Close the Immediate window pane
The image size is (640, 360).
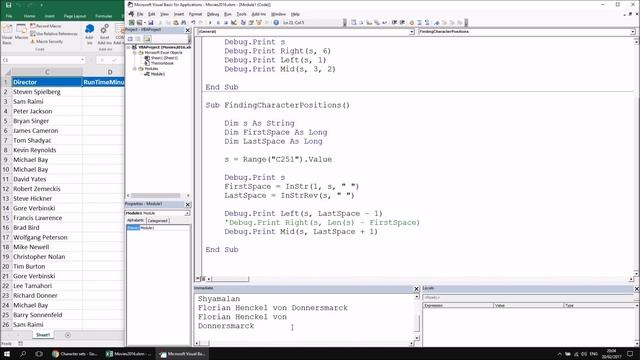click(416, 289)
